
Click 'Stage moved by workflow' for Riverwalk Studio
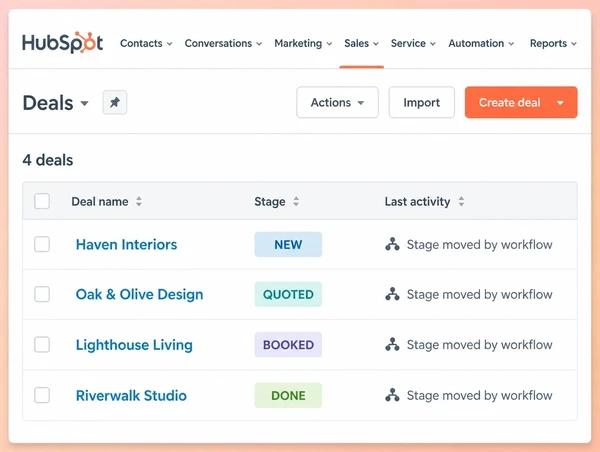(x=479, y=395)
